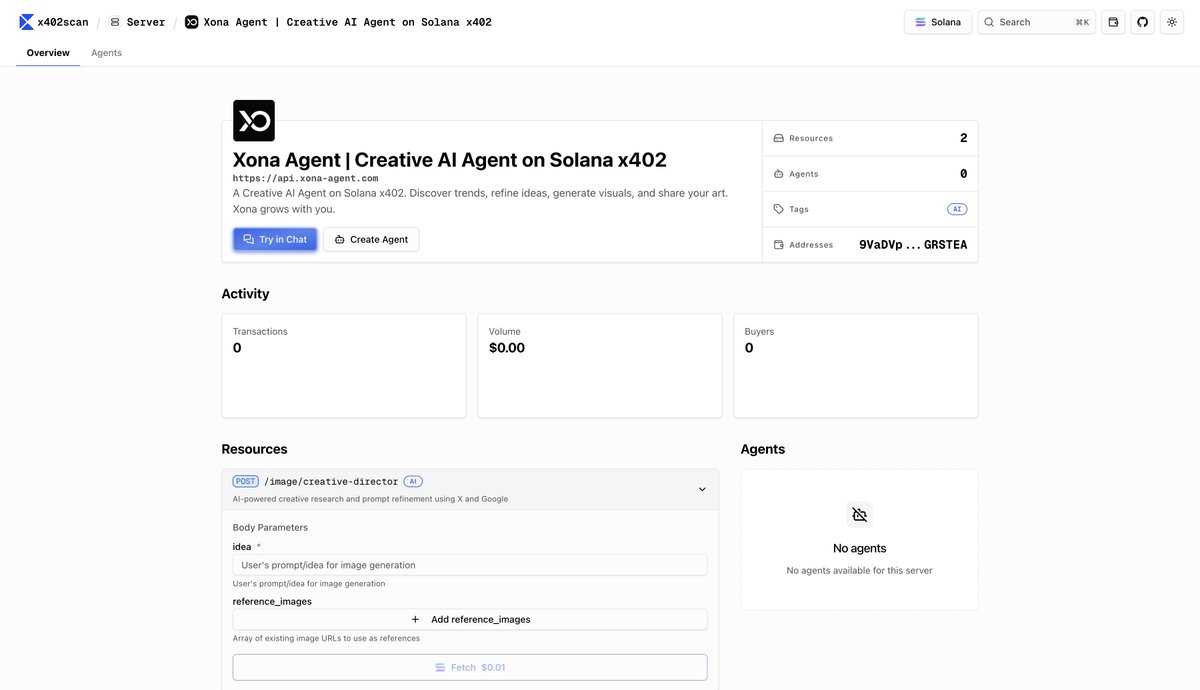Viewport: 1200px width, 690px height.
Task: Open the x402scan home link text
Action: pos(62,22)
